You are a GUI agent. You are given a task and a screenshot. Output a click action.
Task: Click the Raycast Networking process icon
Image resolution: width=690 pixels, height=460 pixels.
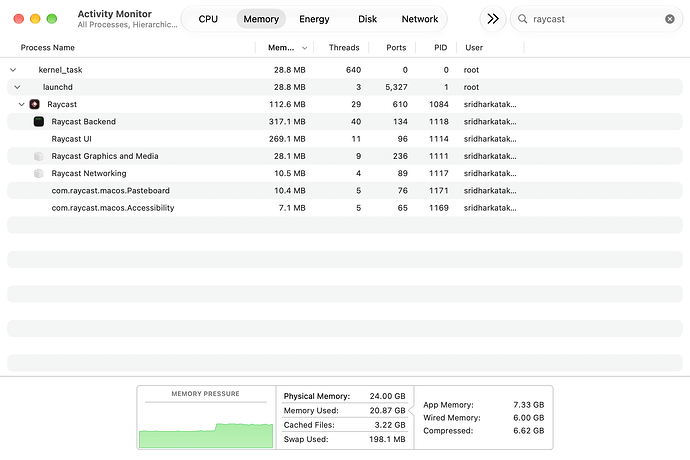point(39,173)
